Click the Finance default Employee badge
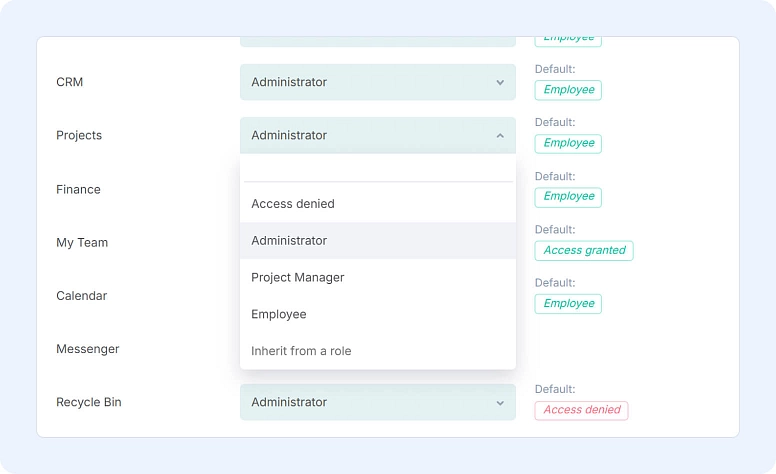The height and width of the screenshot is (474, 776). click(x=568, y=197)
